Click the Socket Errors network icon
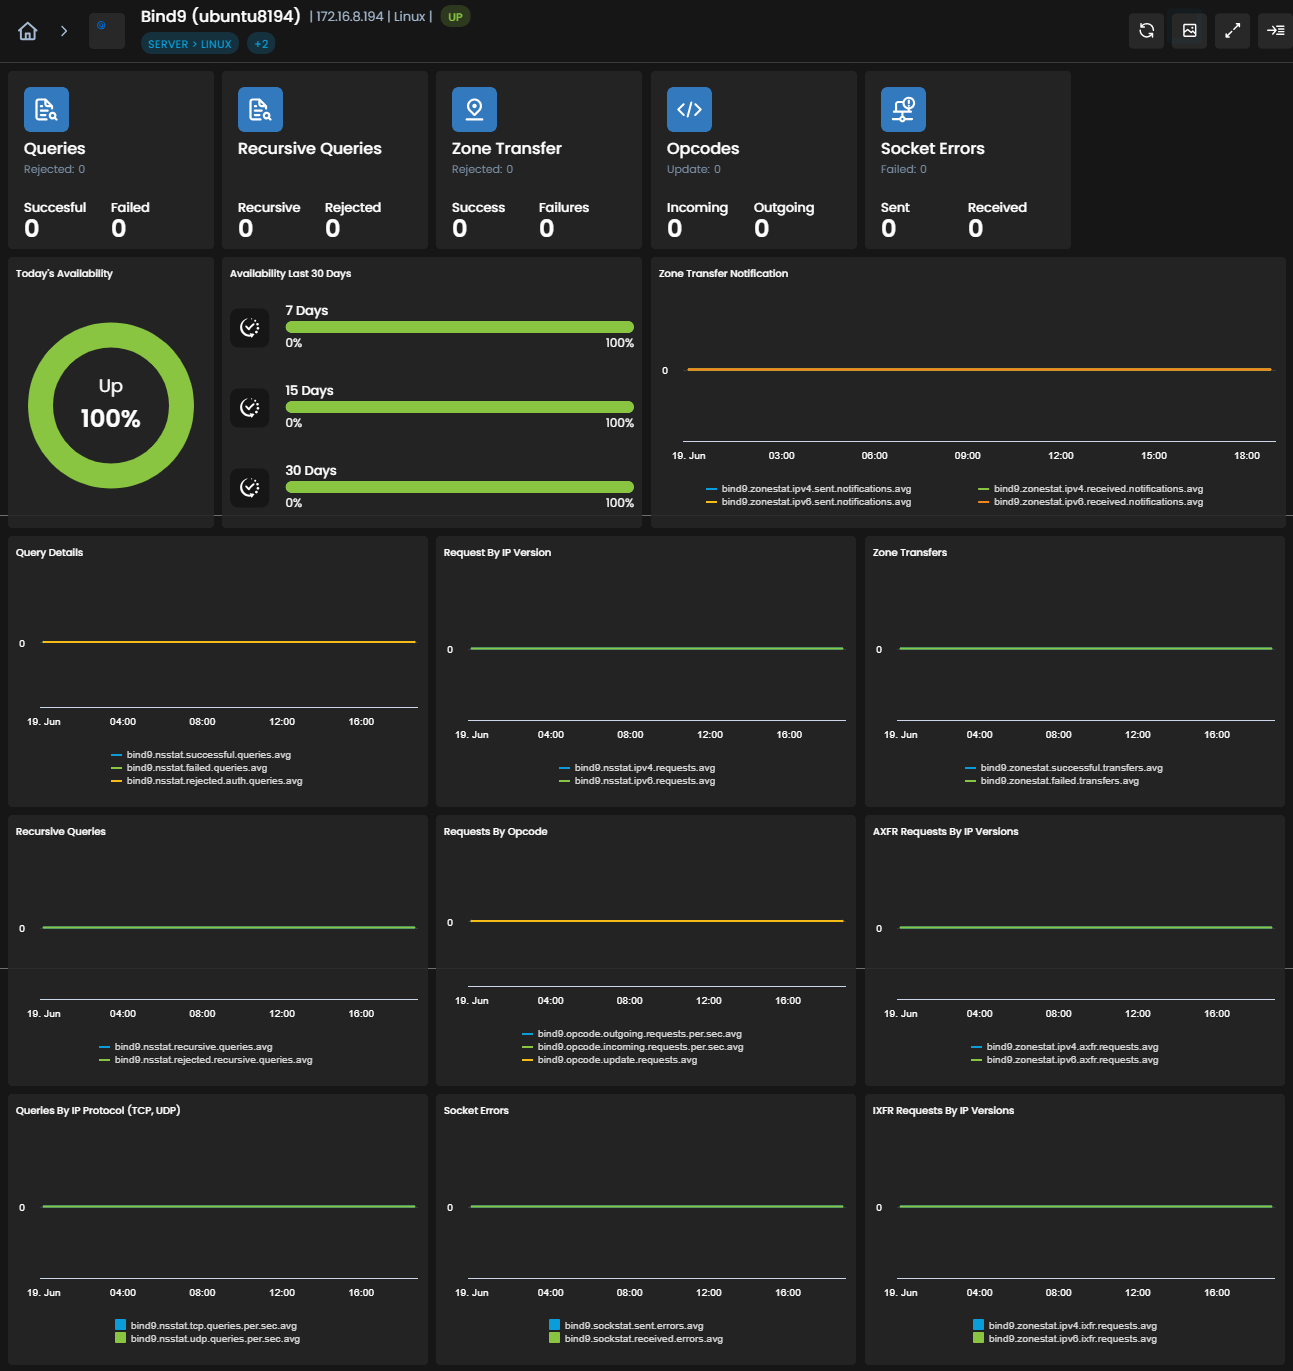Screen dimensions: 1293x1371 tap(903, 110)
